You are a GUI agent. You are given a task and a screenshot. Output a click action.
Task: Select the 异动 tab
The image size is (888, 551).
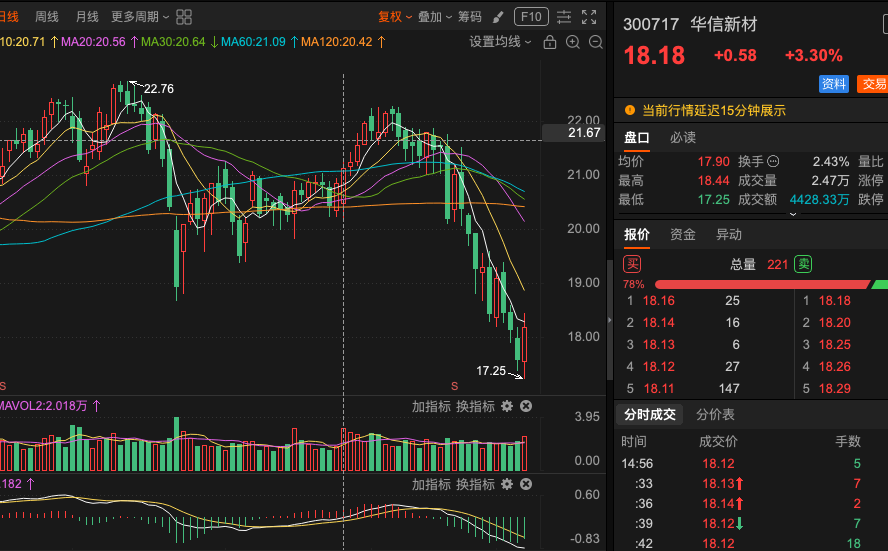(728, 234)
